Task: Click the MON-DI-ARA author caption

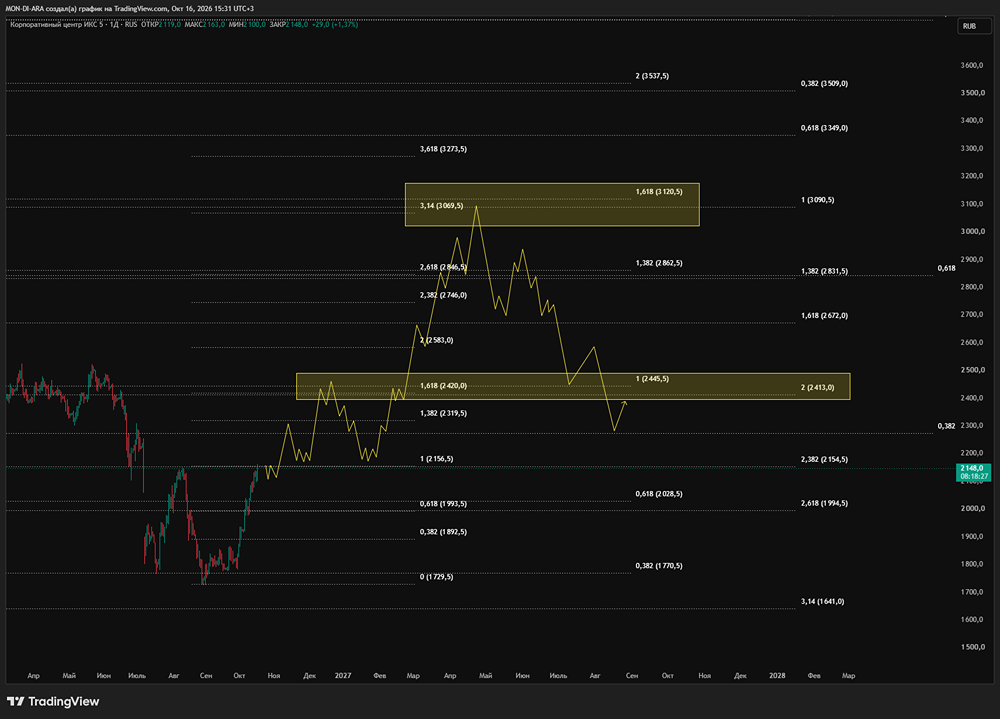Action: 24,8
